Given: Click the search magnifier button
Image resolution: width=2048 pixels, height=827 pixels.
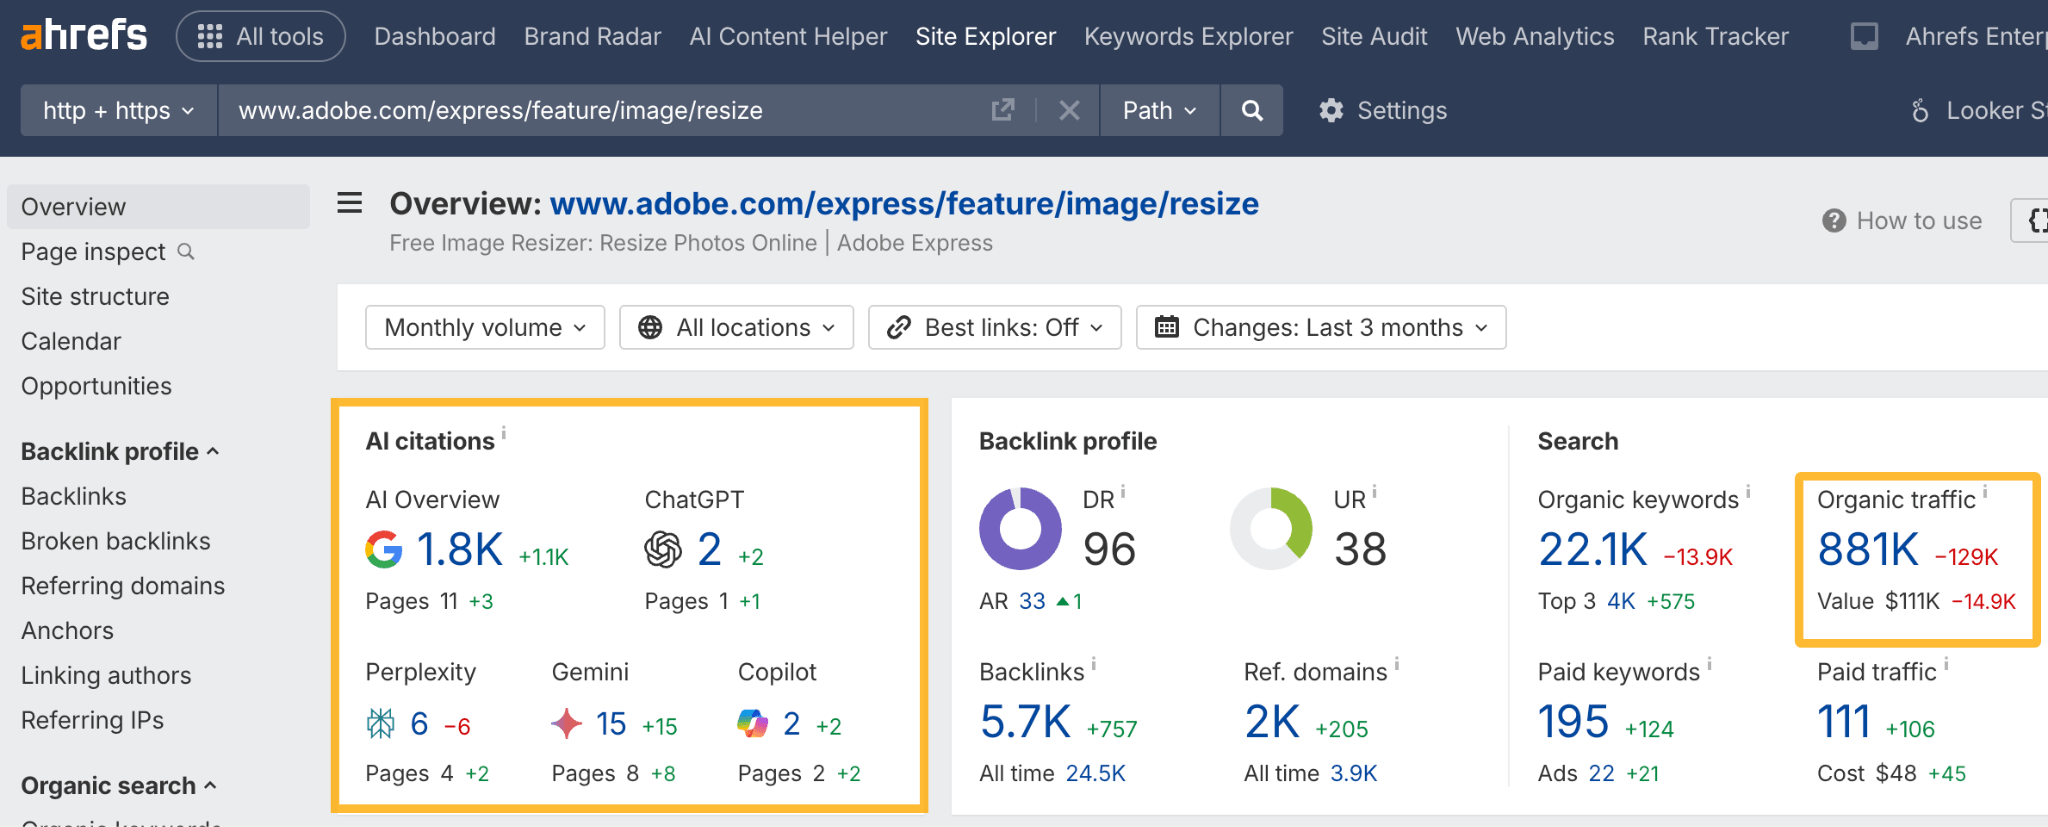Looking at the screenshot, I should [1251, 110].
